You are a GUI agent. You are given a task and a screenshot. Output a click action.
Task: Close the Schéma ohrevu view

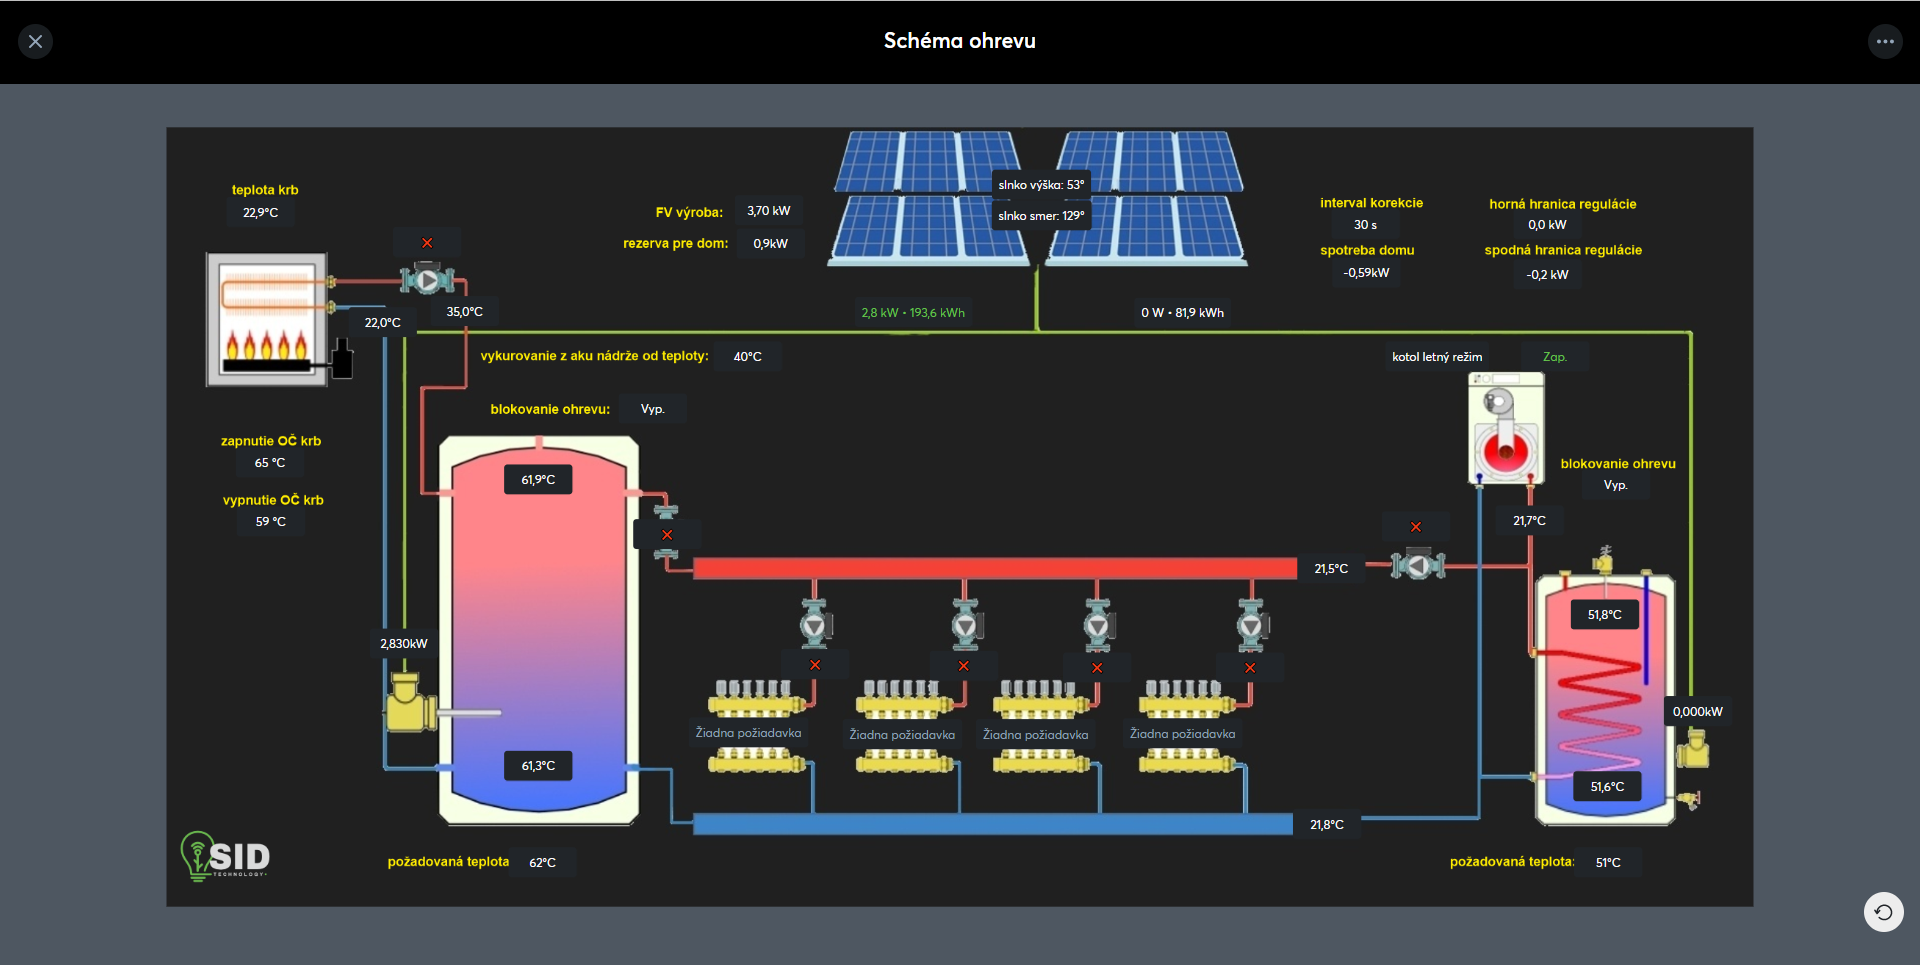point(36,41)
